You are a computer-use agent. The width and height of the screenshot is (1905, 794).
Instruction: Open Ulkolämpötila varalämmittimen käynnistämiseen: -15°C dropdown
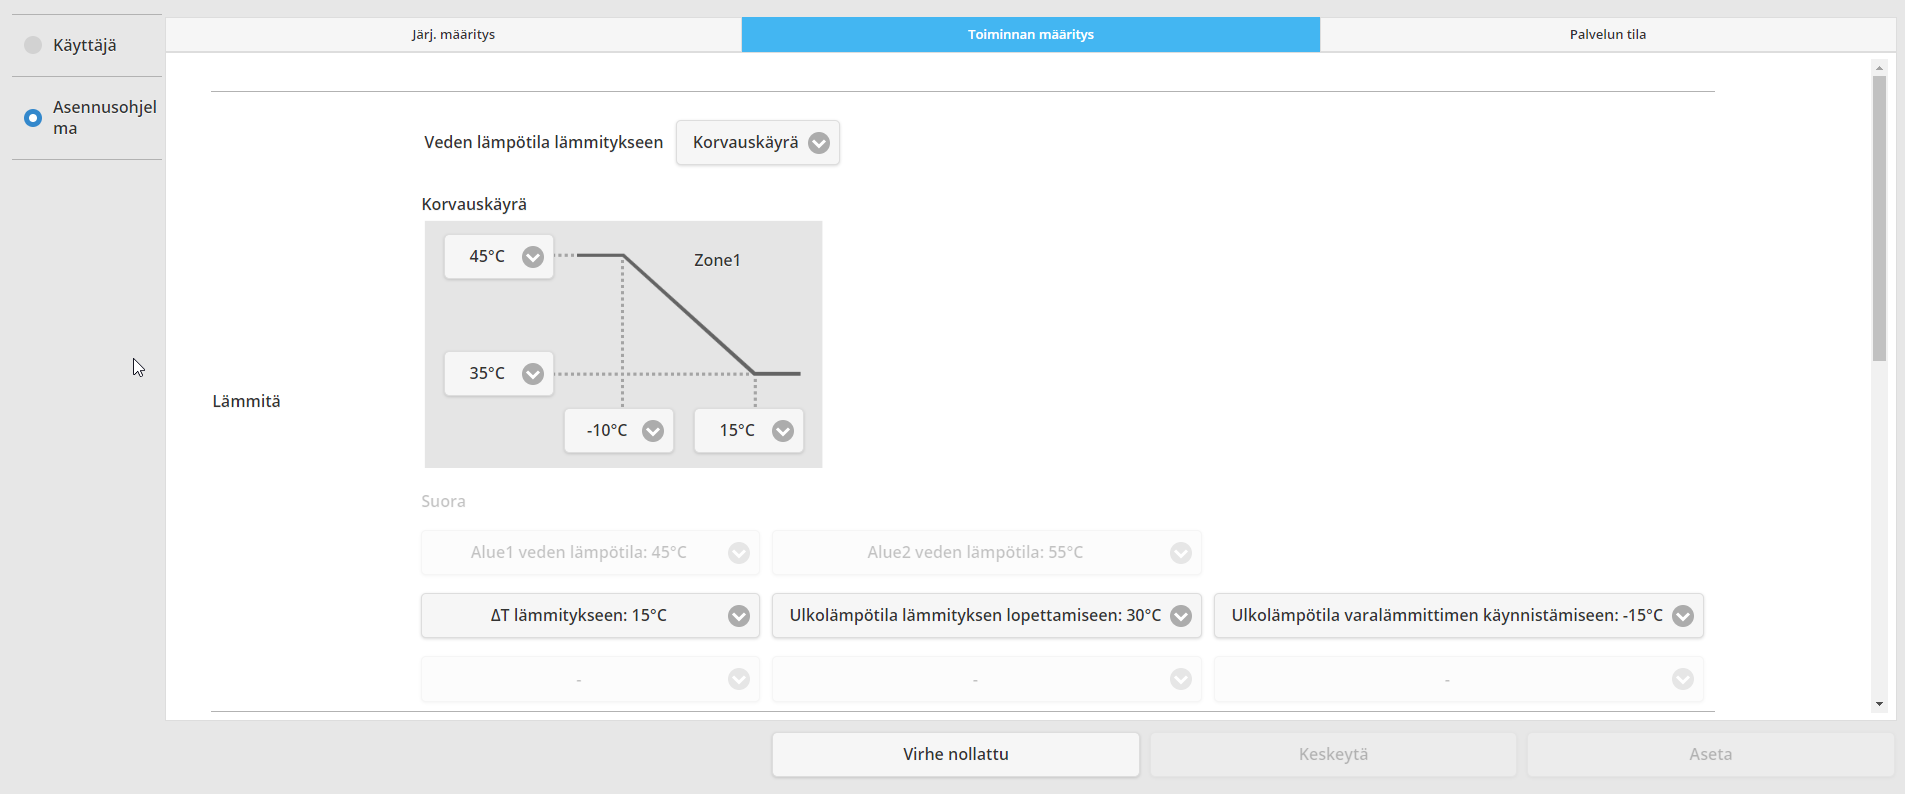(1458, 615)
